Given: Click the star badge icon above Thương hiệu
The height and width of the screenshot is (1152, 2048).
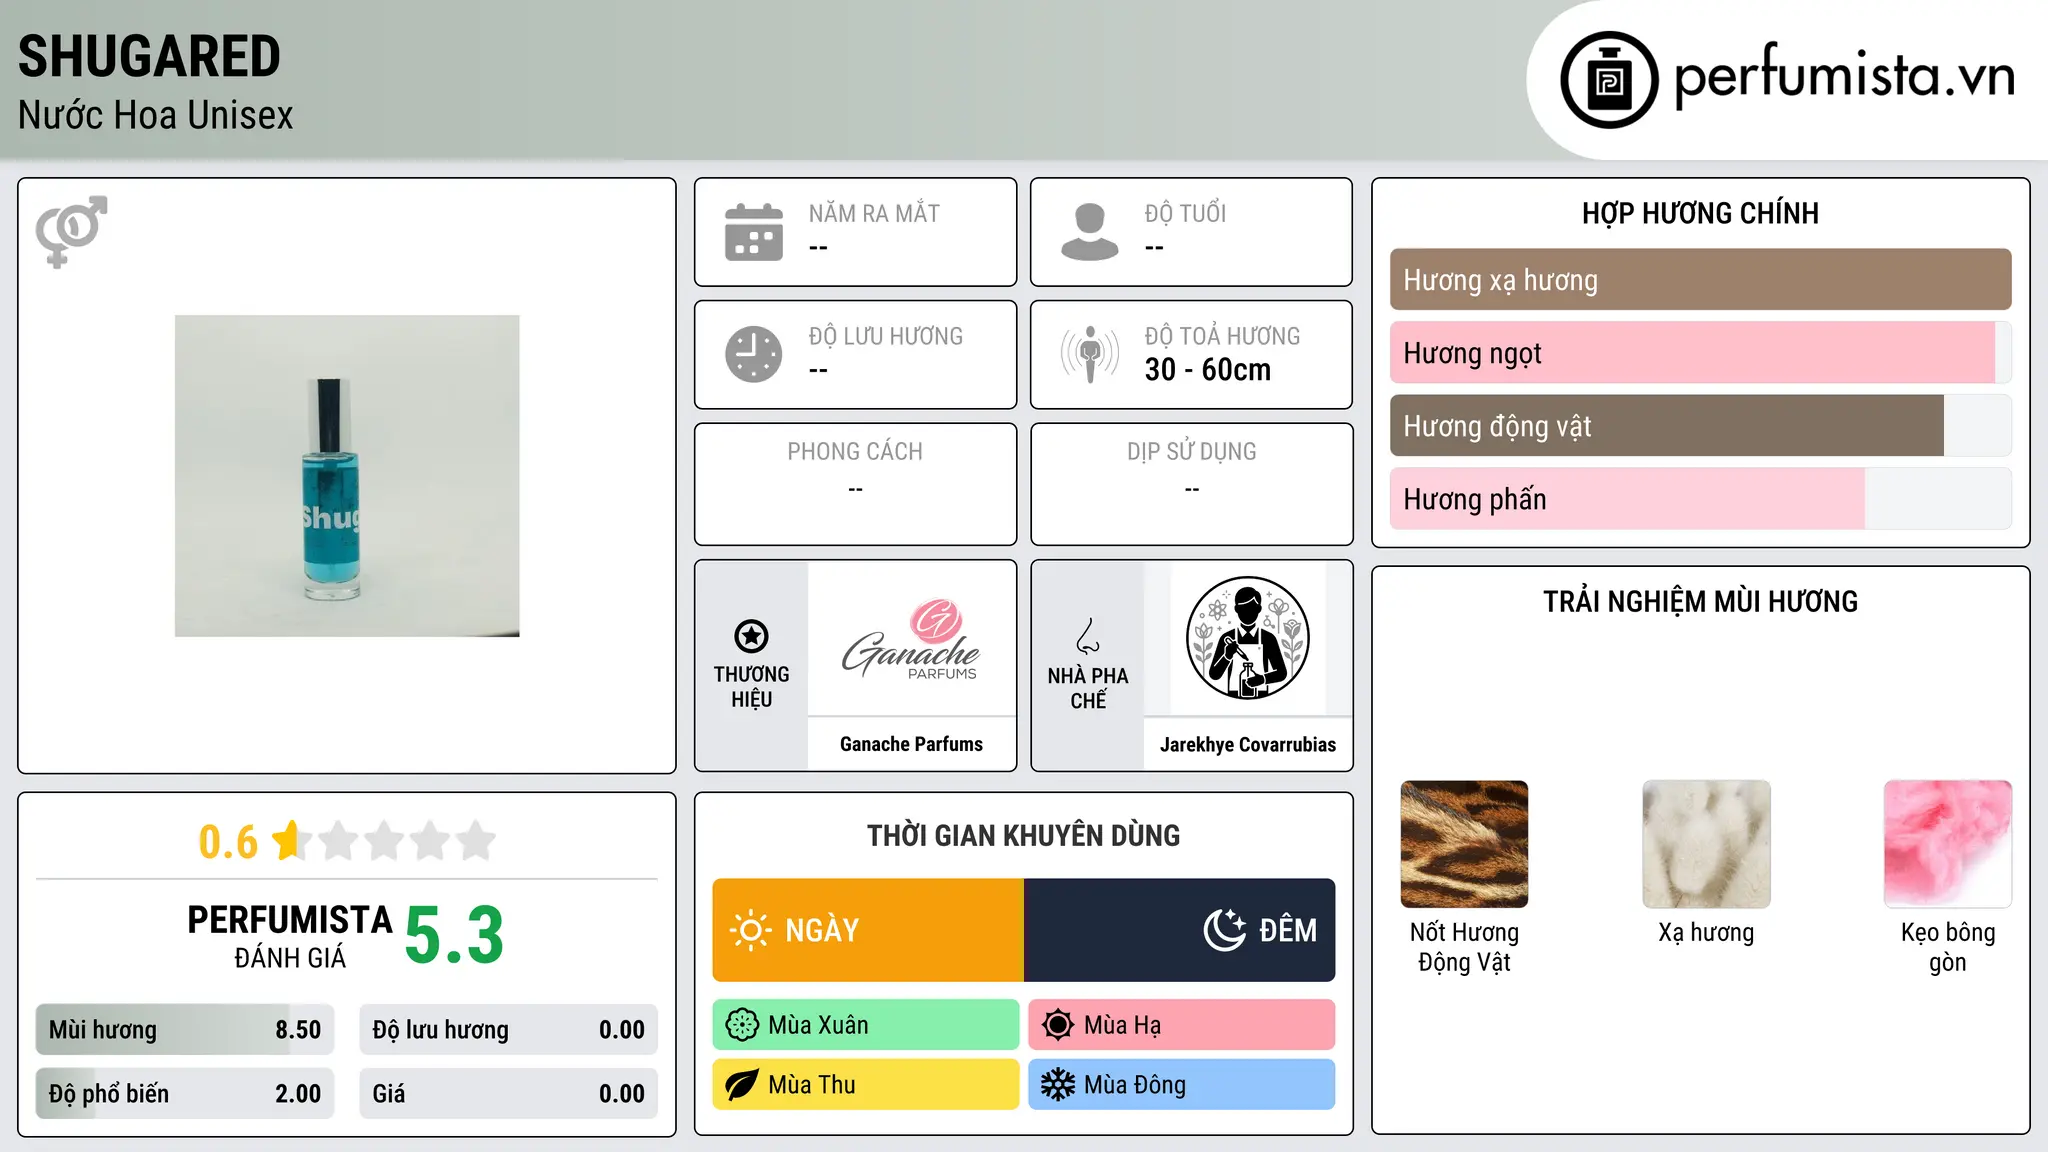Looking at the screenshot, I should pos(751,636).
